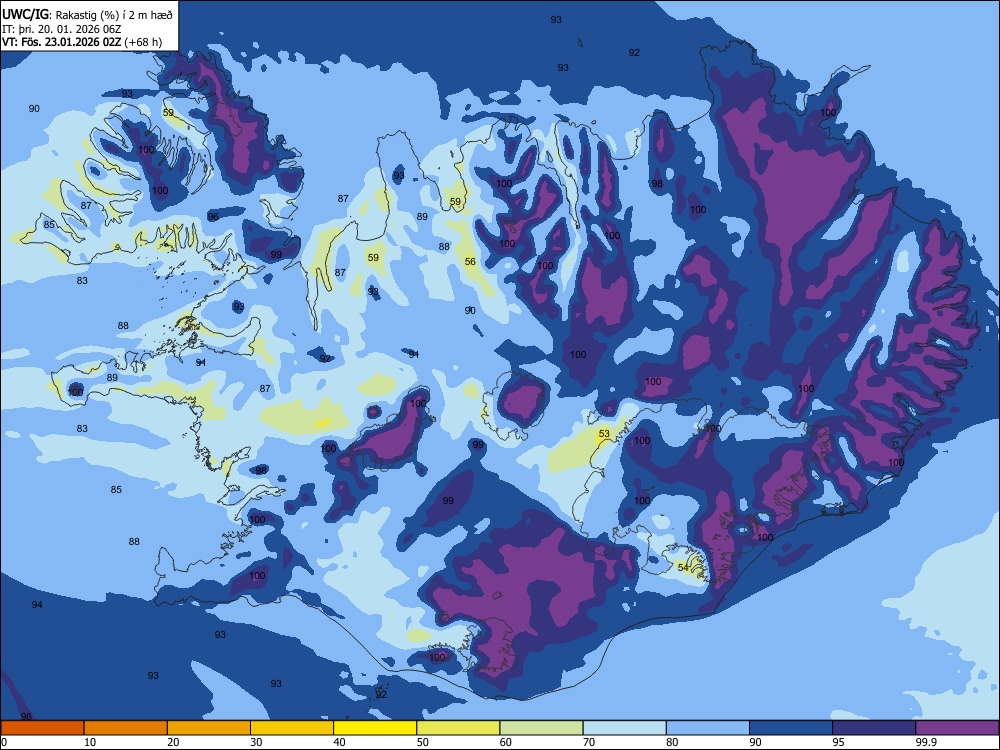This screenshot has height=750, width=1000.
Task: Pick the pale yellow 50–60 legend swatch
Action: (x=458, y=728)
